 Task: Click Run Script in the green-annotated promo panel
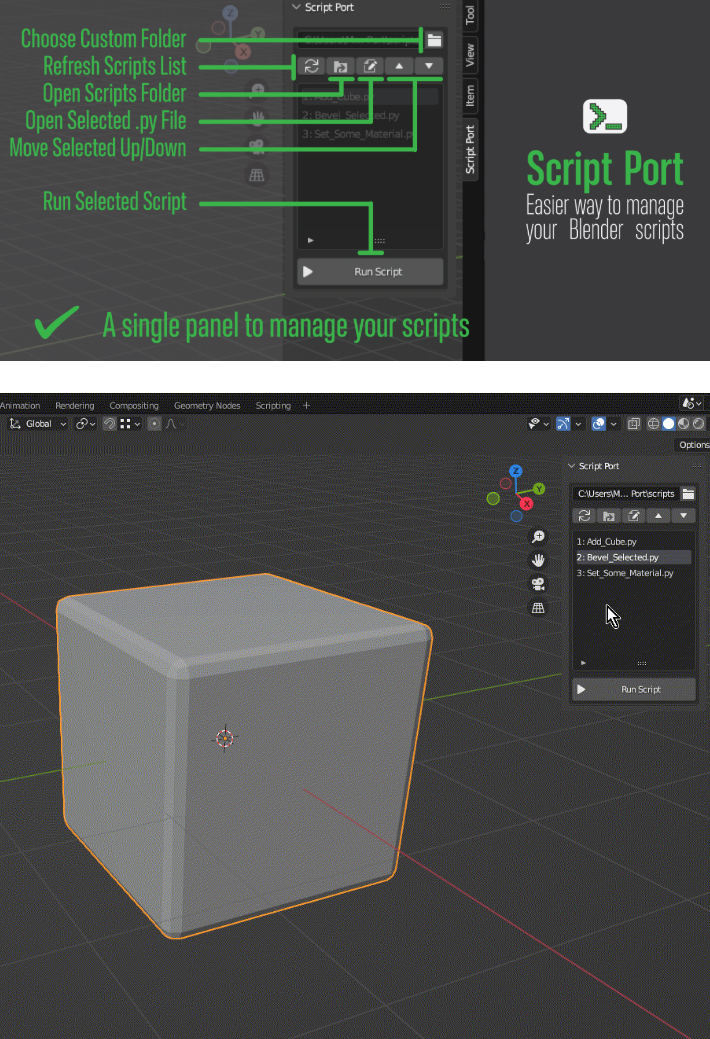point(370,272)
